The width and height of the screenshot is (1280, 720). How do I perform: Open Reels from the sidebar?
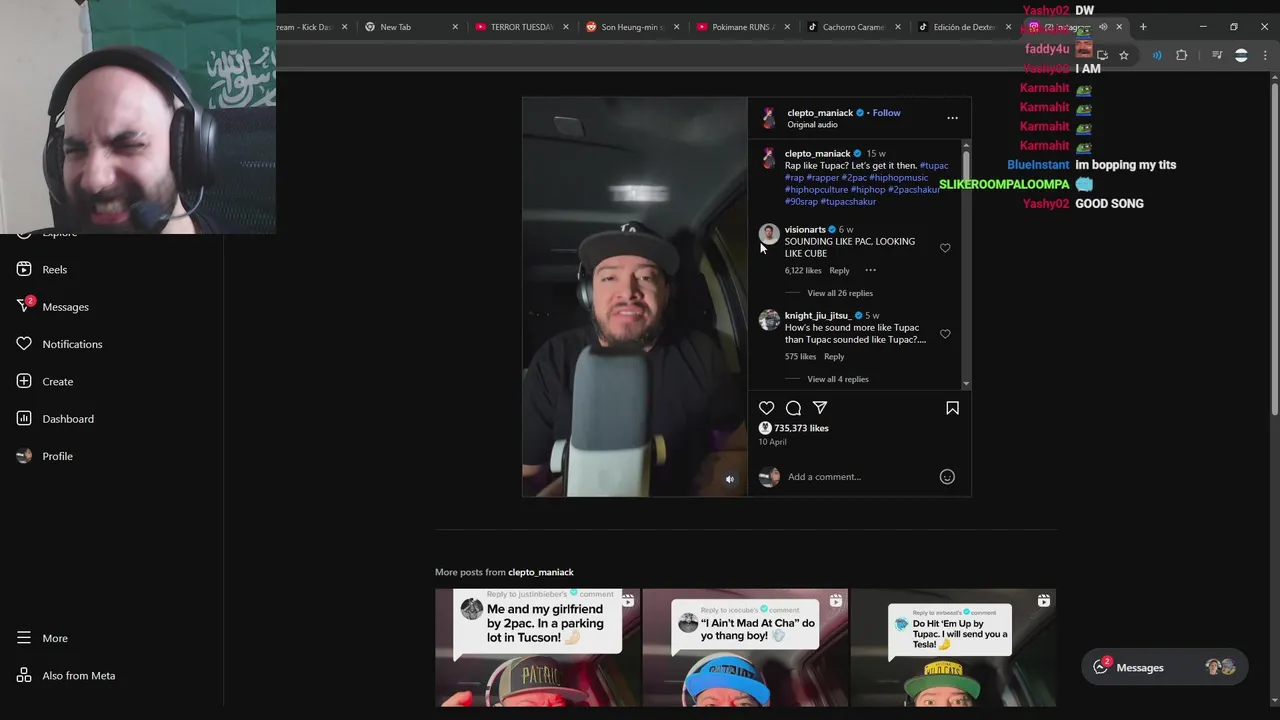[x=41, y=269]
